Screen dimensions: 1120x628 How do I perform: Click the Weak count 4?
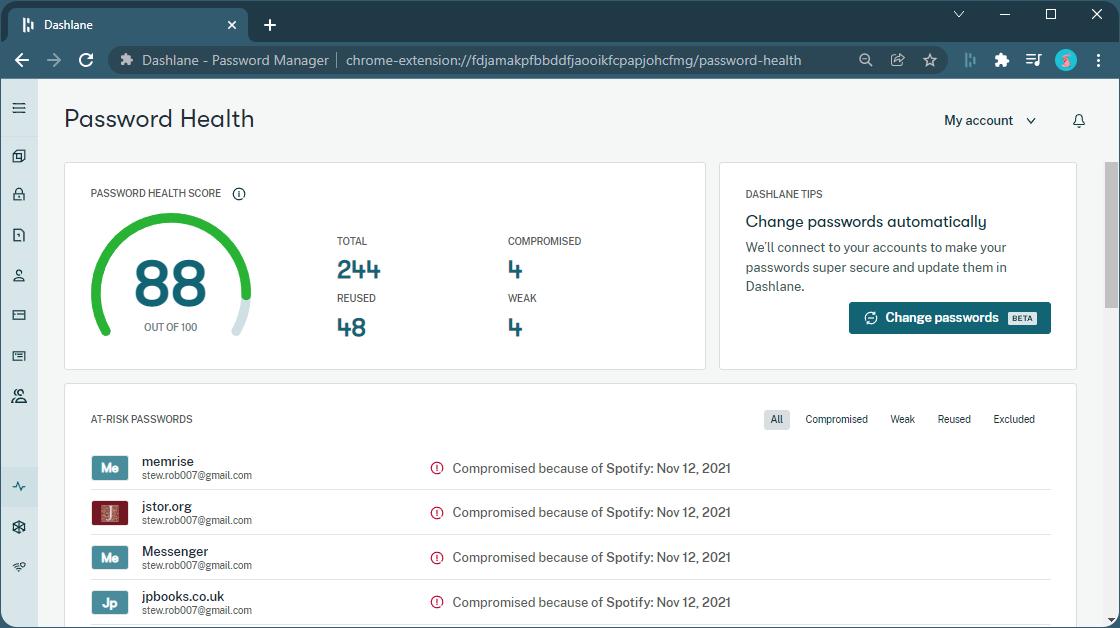[515, 328]
